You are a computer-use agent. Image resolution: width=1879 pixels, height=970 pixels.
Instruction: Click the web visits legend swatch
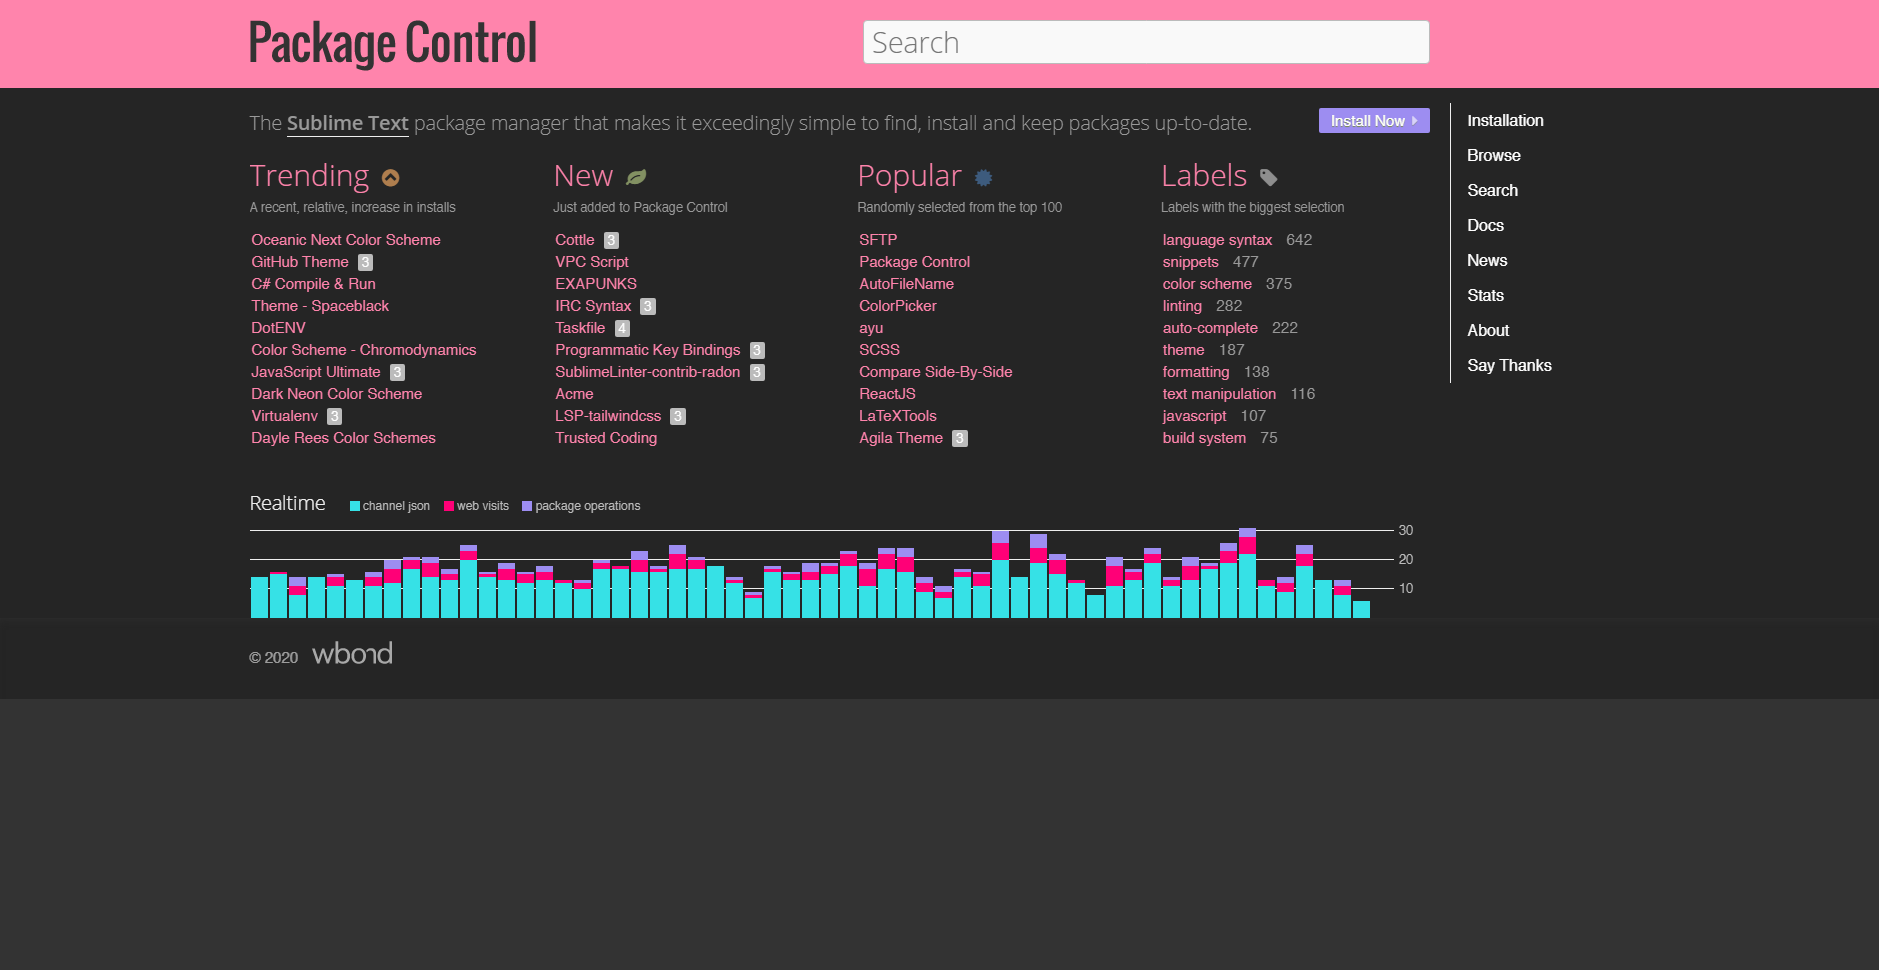tap(449, 506)
